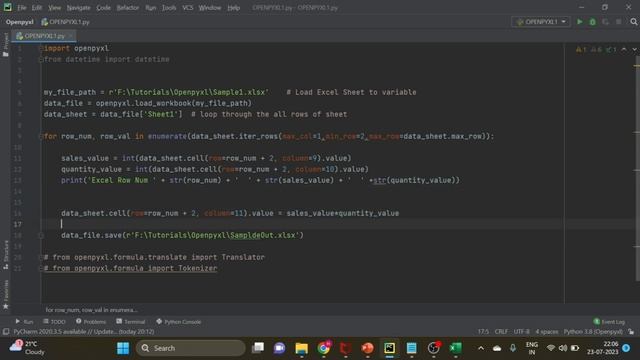
Task: Open Google Chrome from taskbar
Action: tap(324, 348)
